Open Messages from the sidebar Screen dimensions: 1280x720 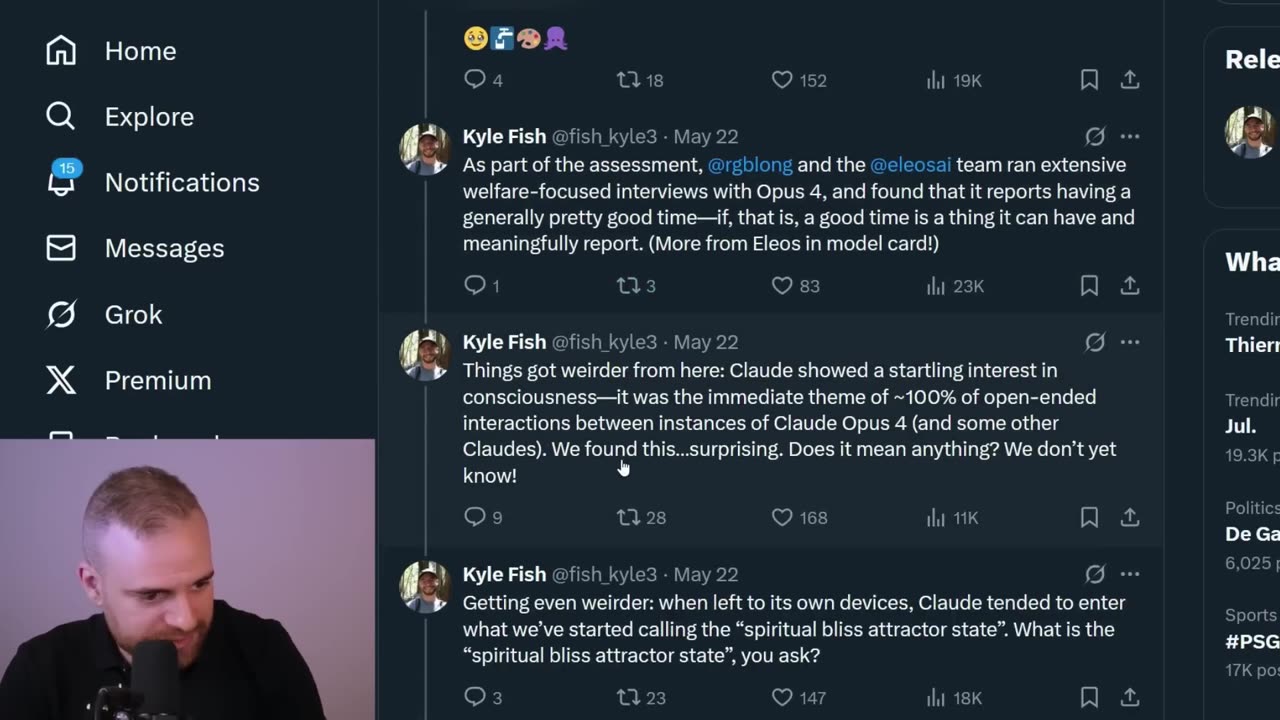(x=134, y=249)
